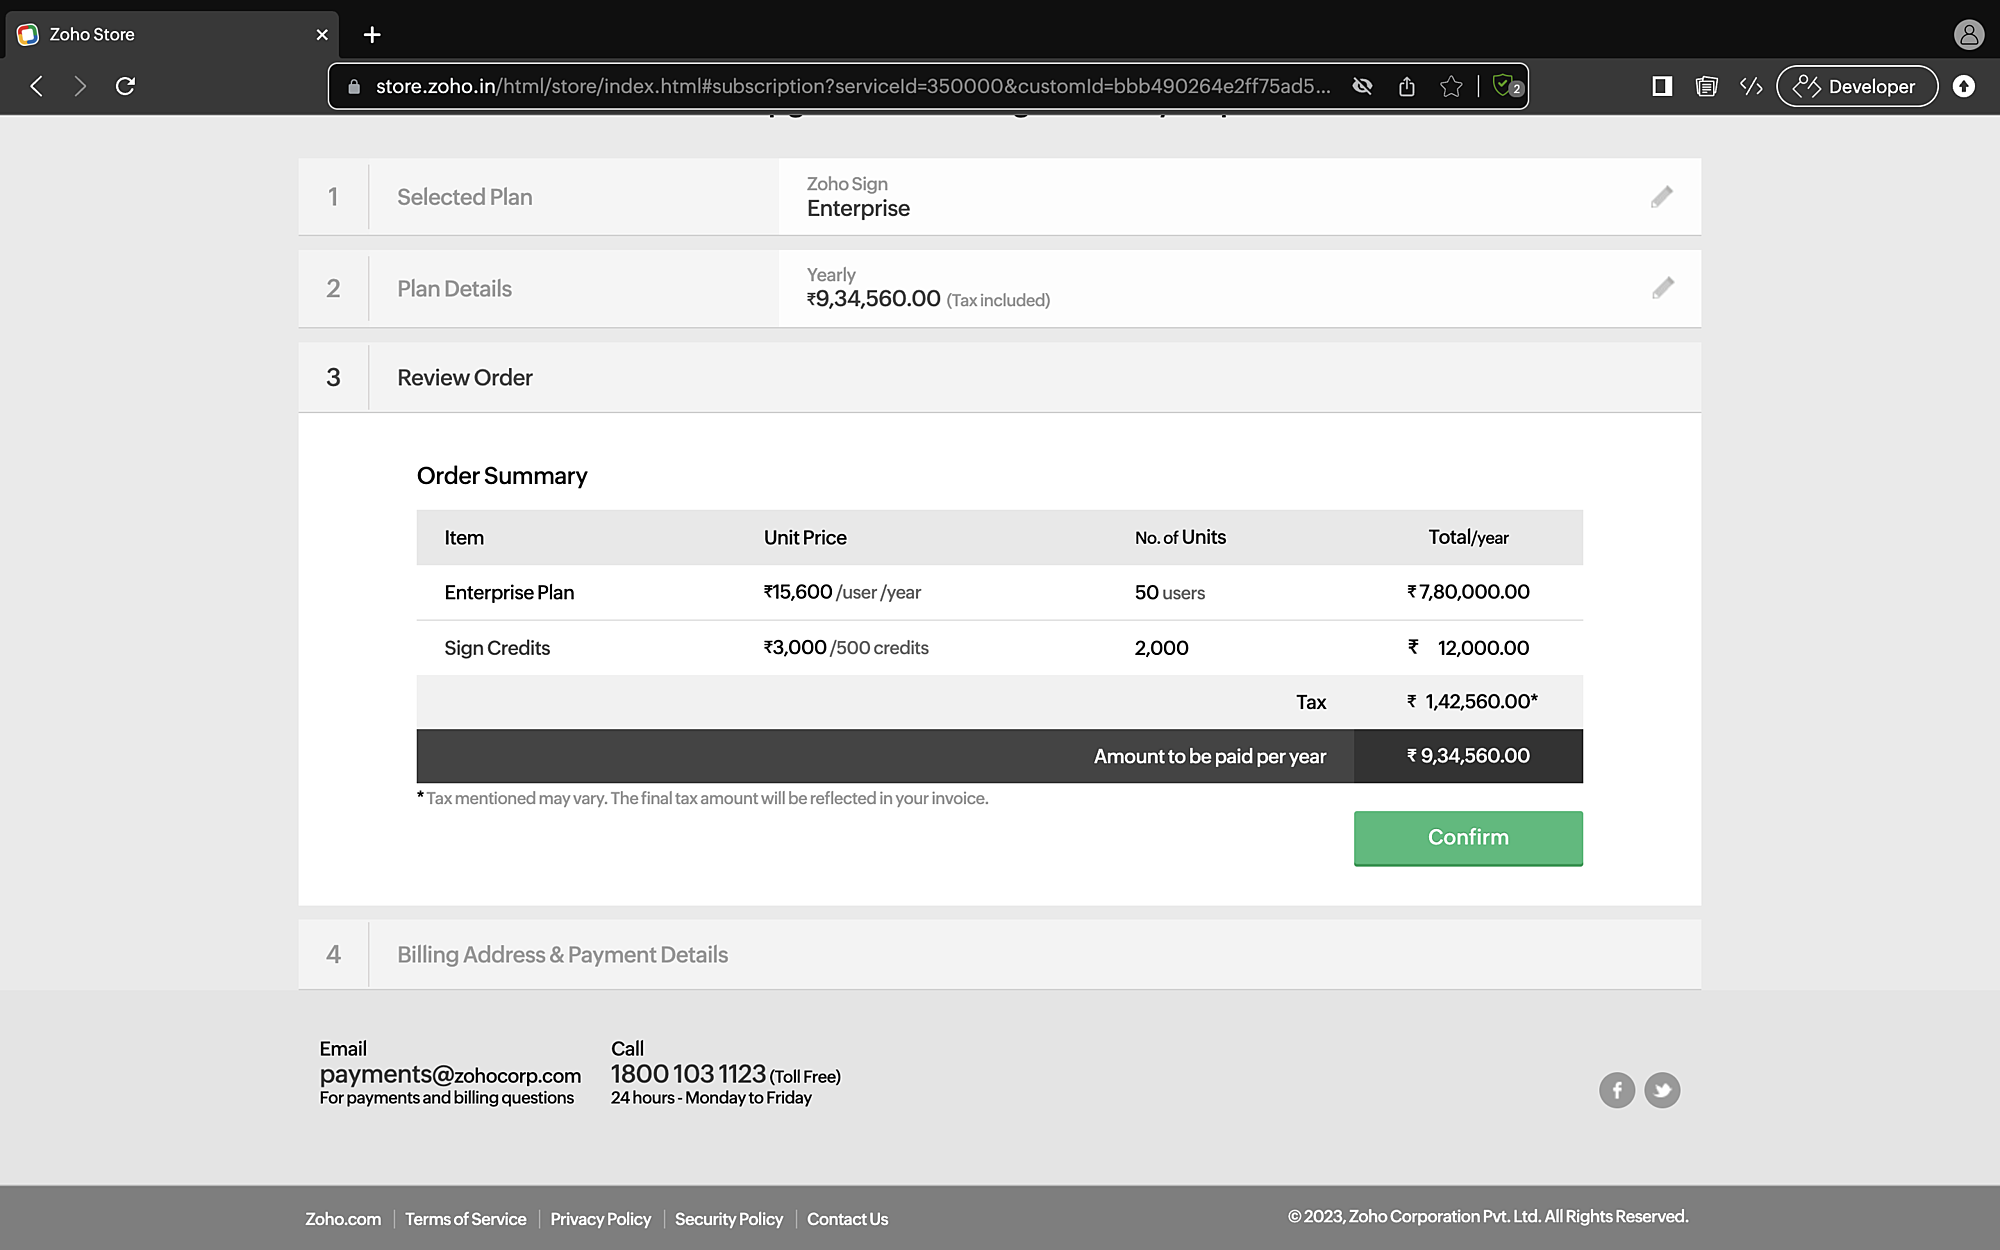View site lock security info
This screenshot has height=1250, width=2000.
353,87
